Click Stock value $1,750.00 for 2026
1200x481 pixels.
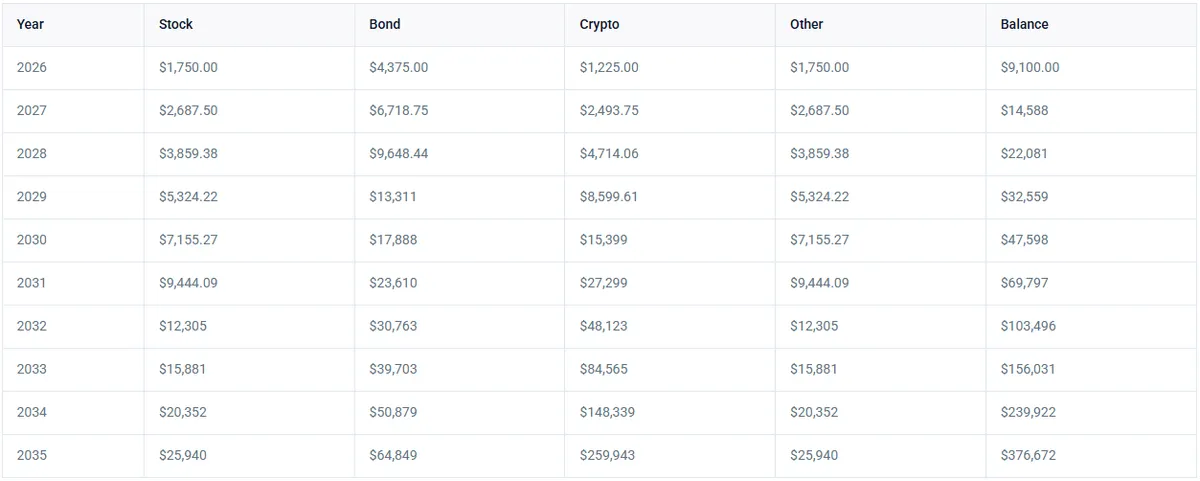(x=188, y=67)
